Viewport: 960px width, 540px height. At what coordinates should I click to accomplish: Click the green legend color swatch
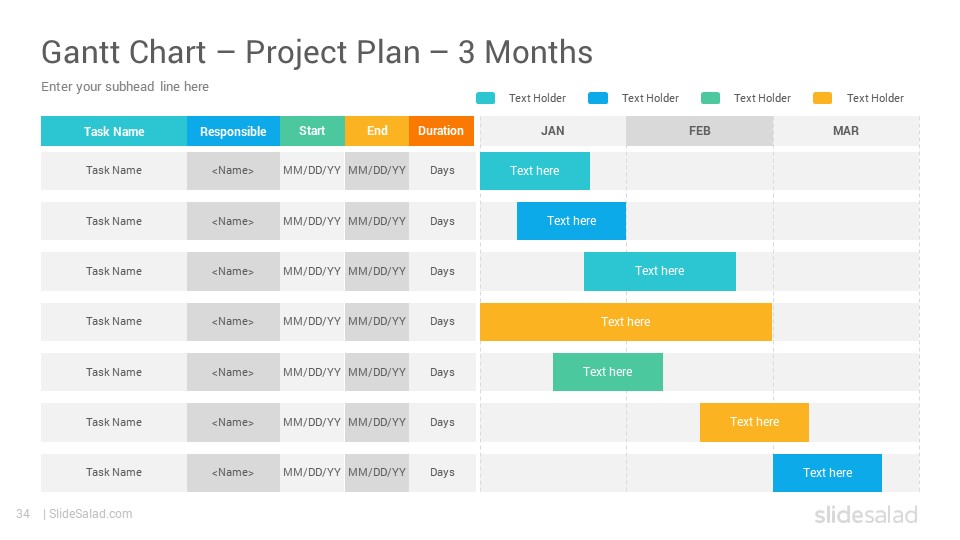(x=710, y=98)
